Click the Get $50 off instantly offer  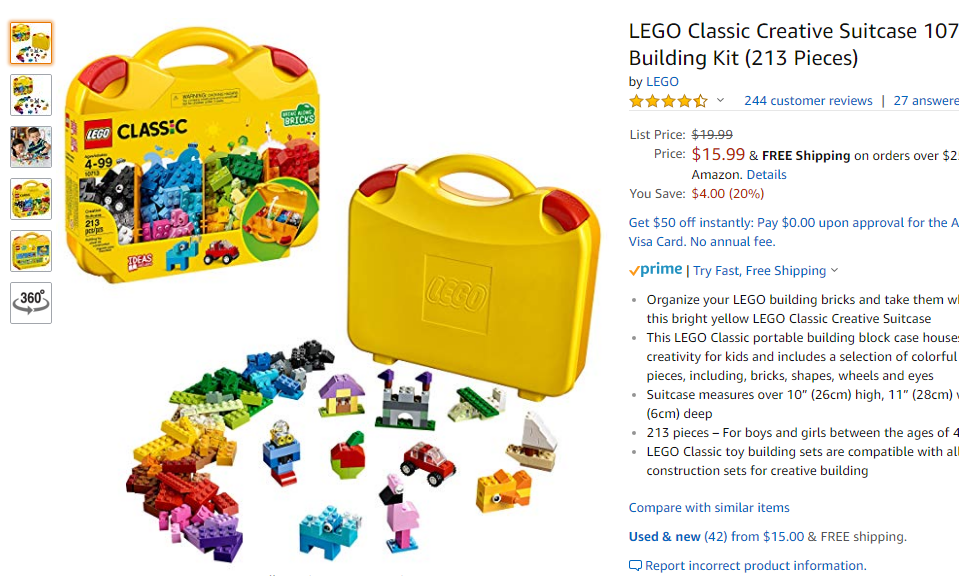click(794, 232)
